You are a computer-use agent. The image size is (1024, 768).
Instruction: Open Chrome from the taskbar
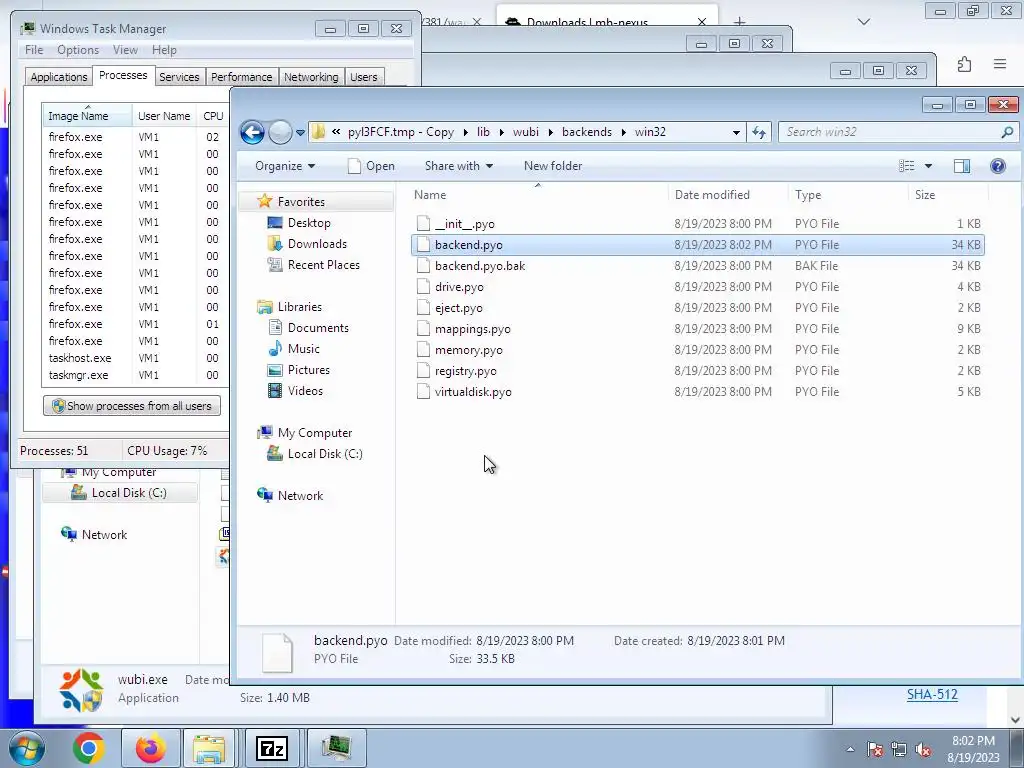coord(89,748)
